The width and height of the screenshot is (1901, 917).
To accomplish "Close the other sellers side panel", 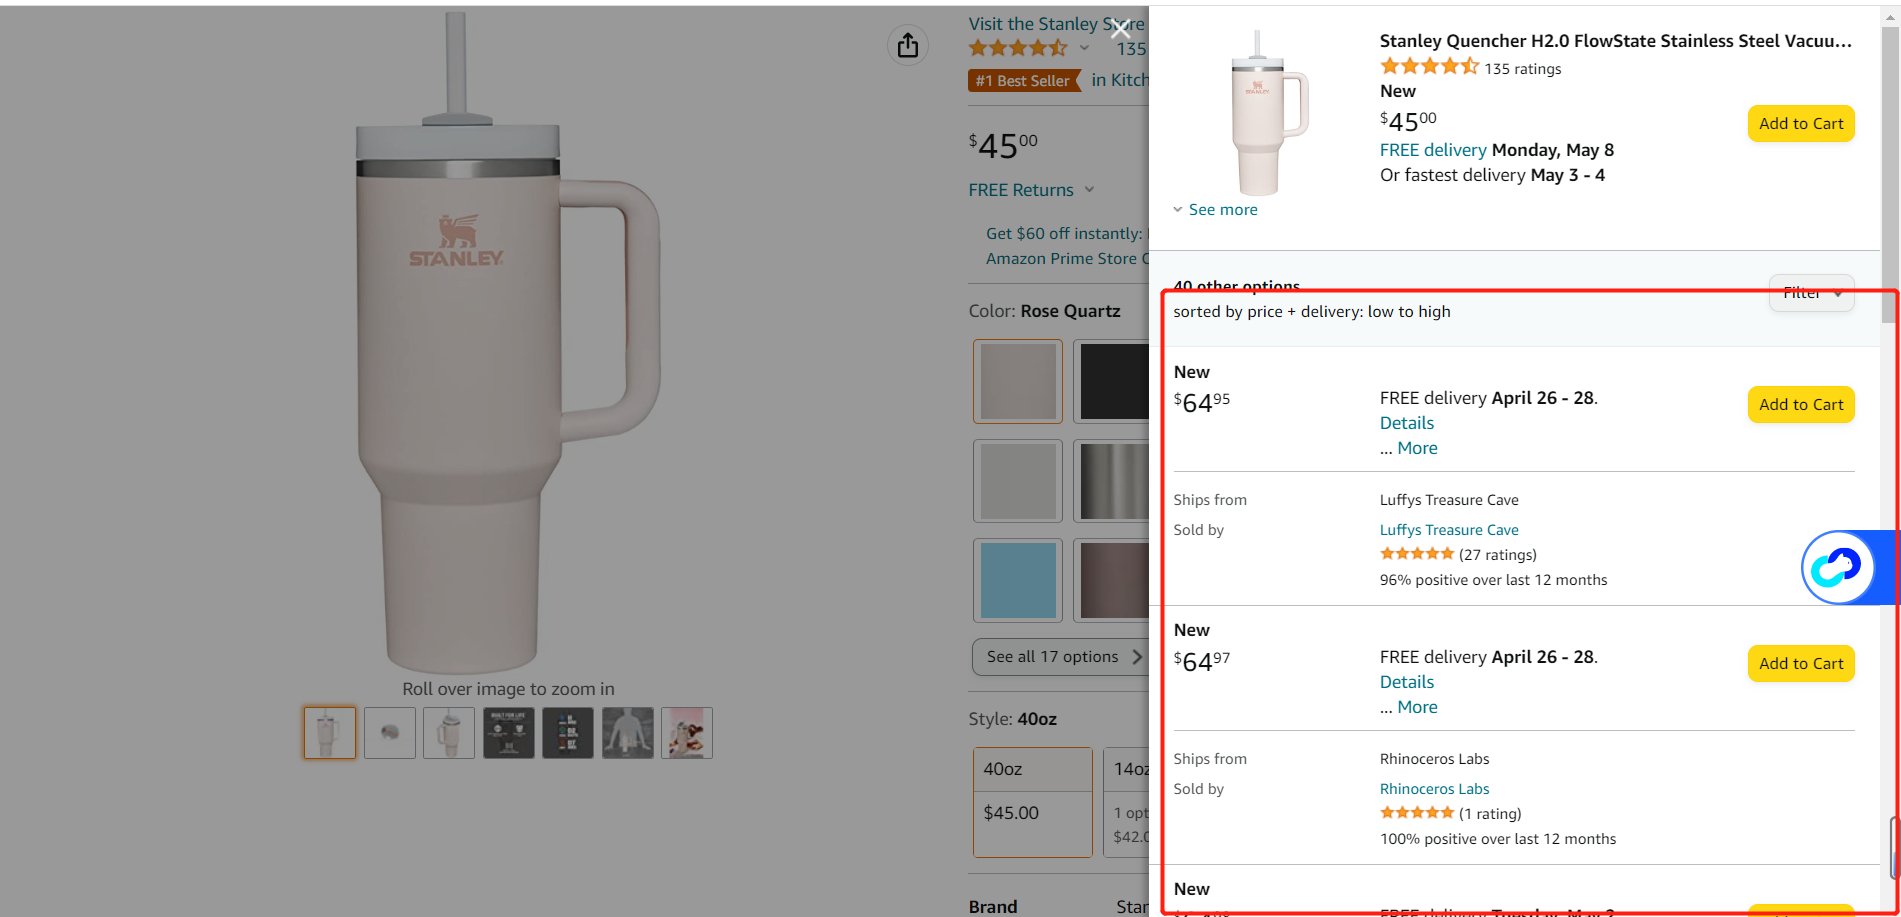I will [x=1121, y=29].
